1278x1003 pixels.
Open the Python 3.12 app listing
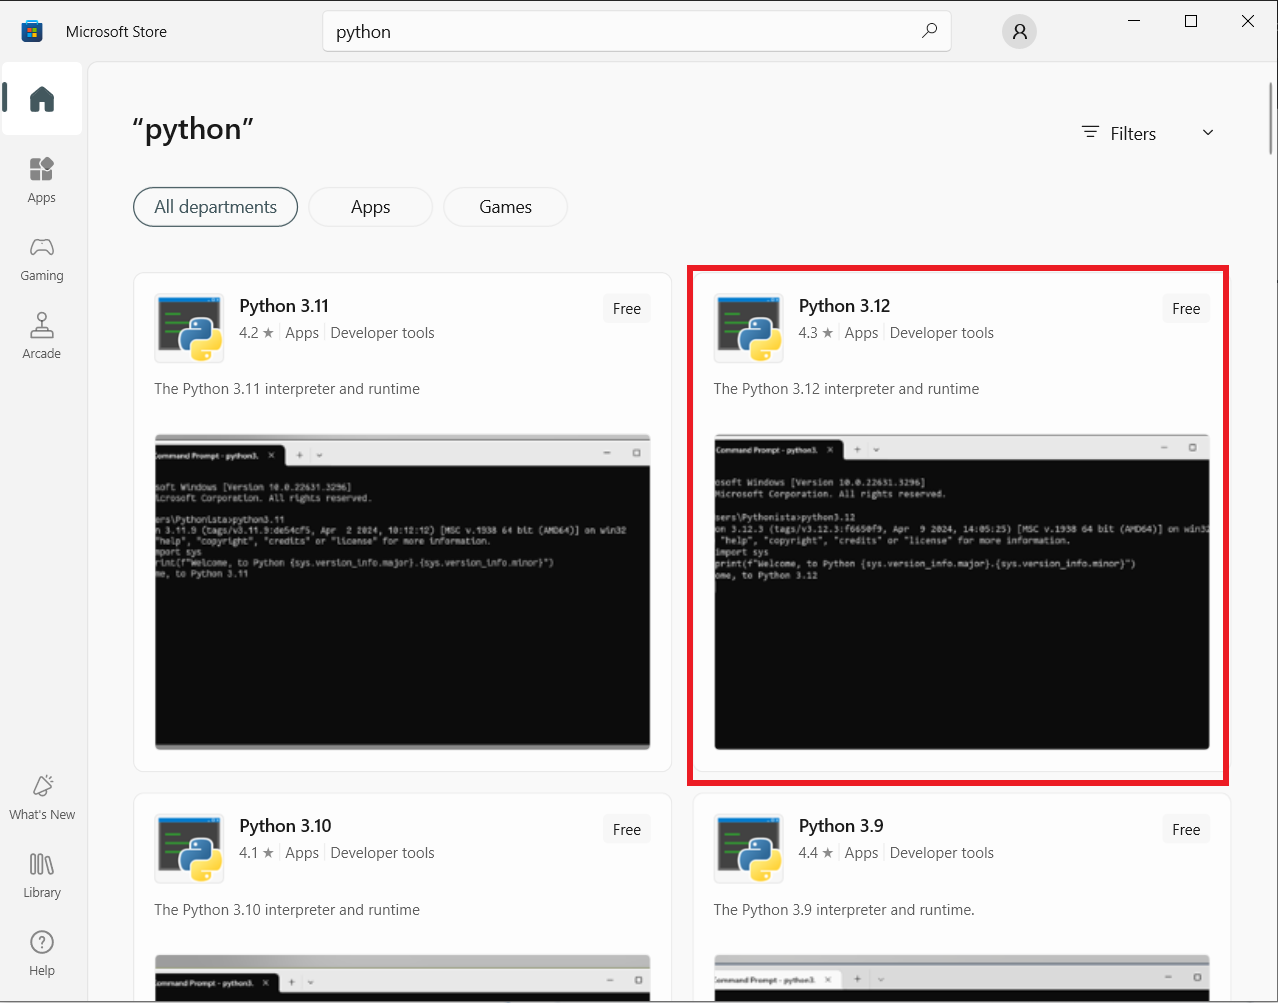(843, 305)
